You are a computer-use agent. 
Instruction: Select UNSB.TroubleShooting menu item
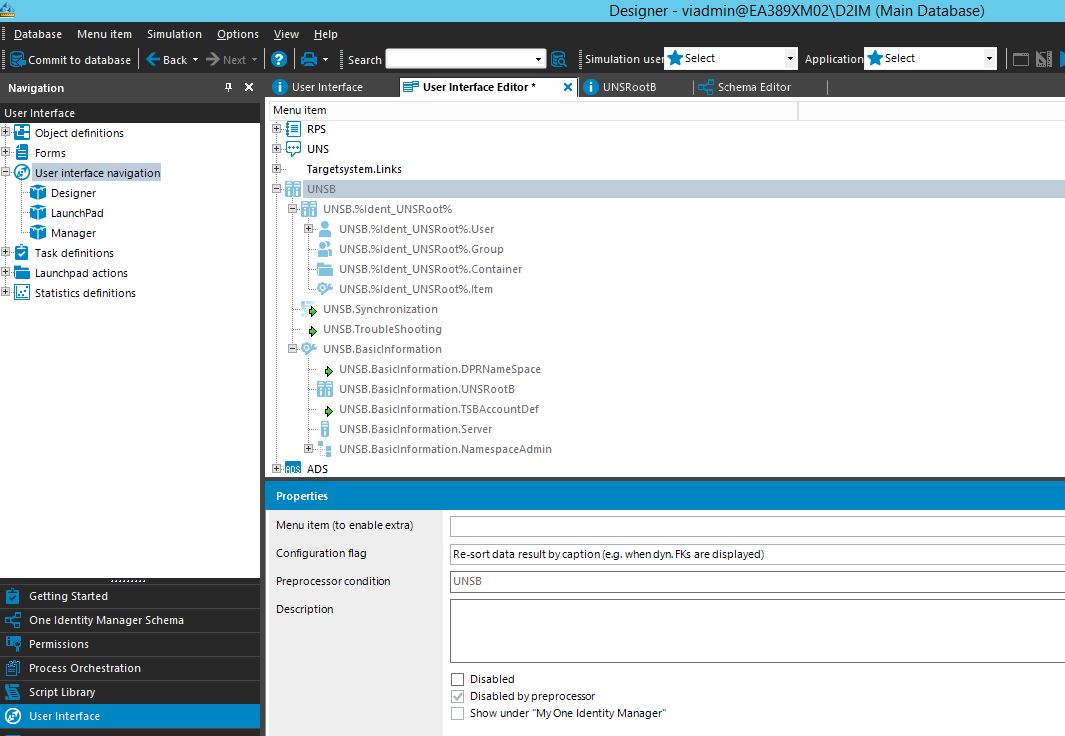click(x=382, y=329)
